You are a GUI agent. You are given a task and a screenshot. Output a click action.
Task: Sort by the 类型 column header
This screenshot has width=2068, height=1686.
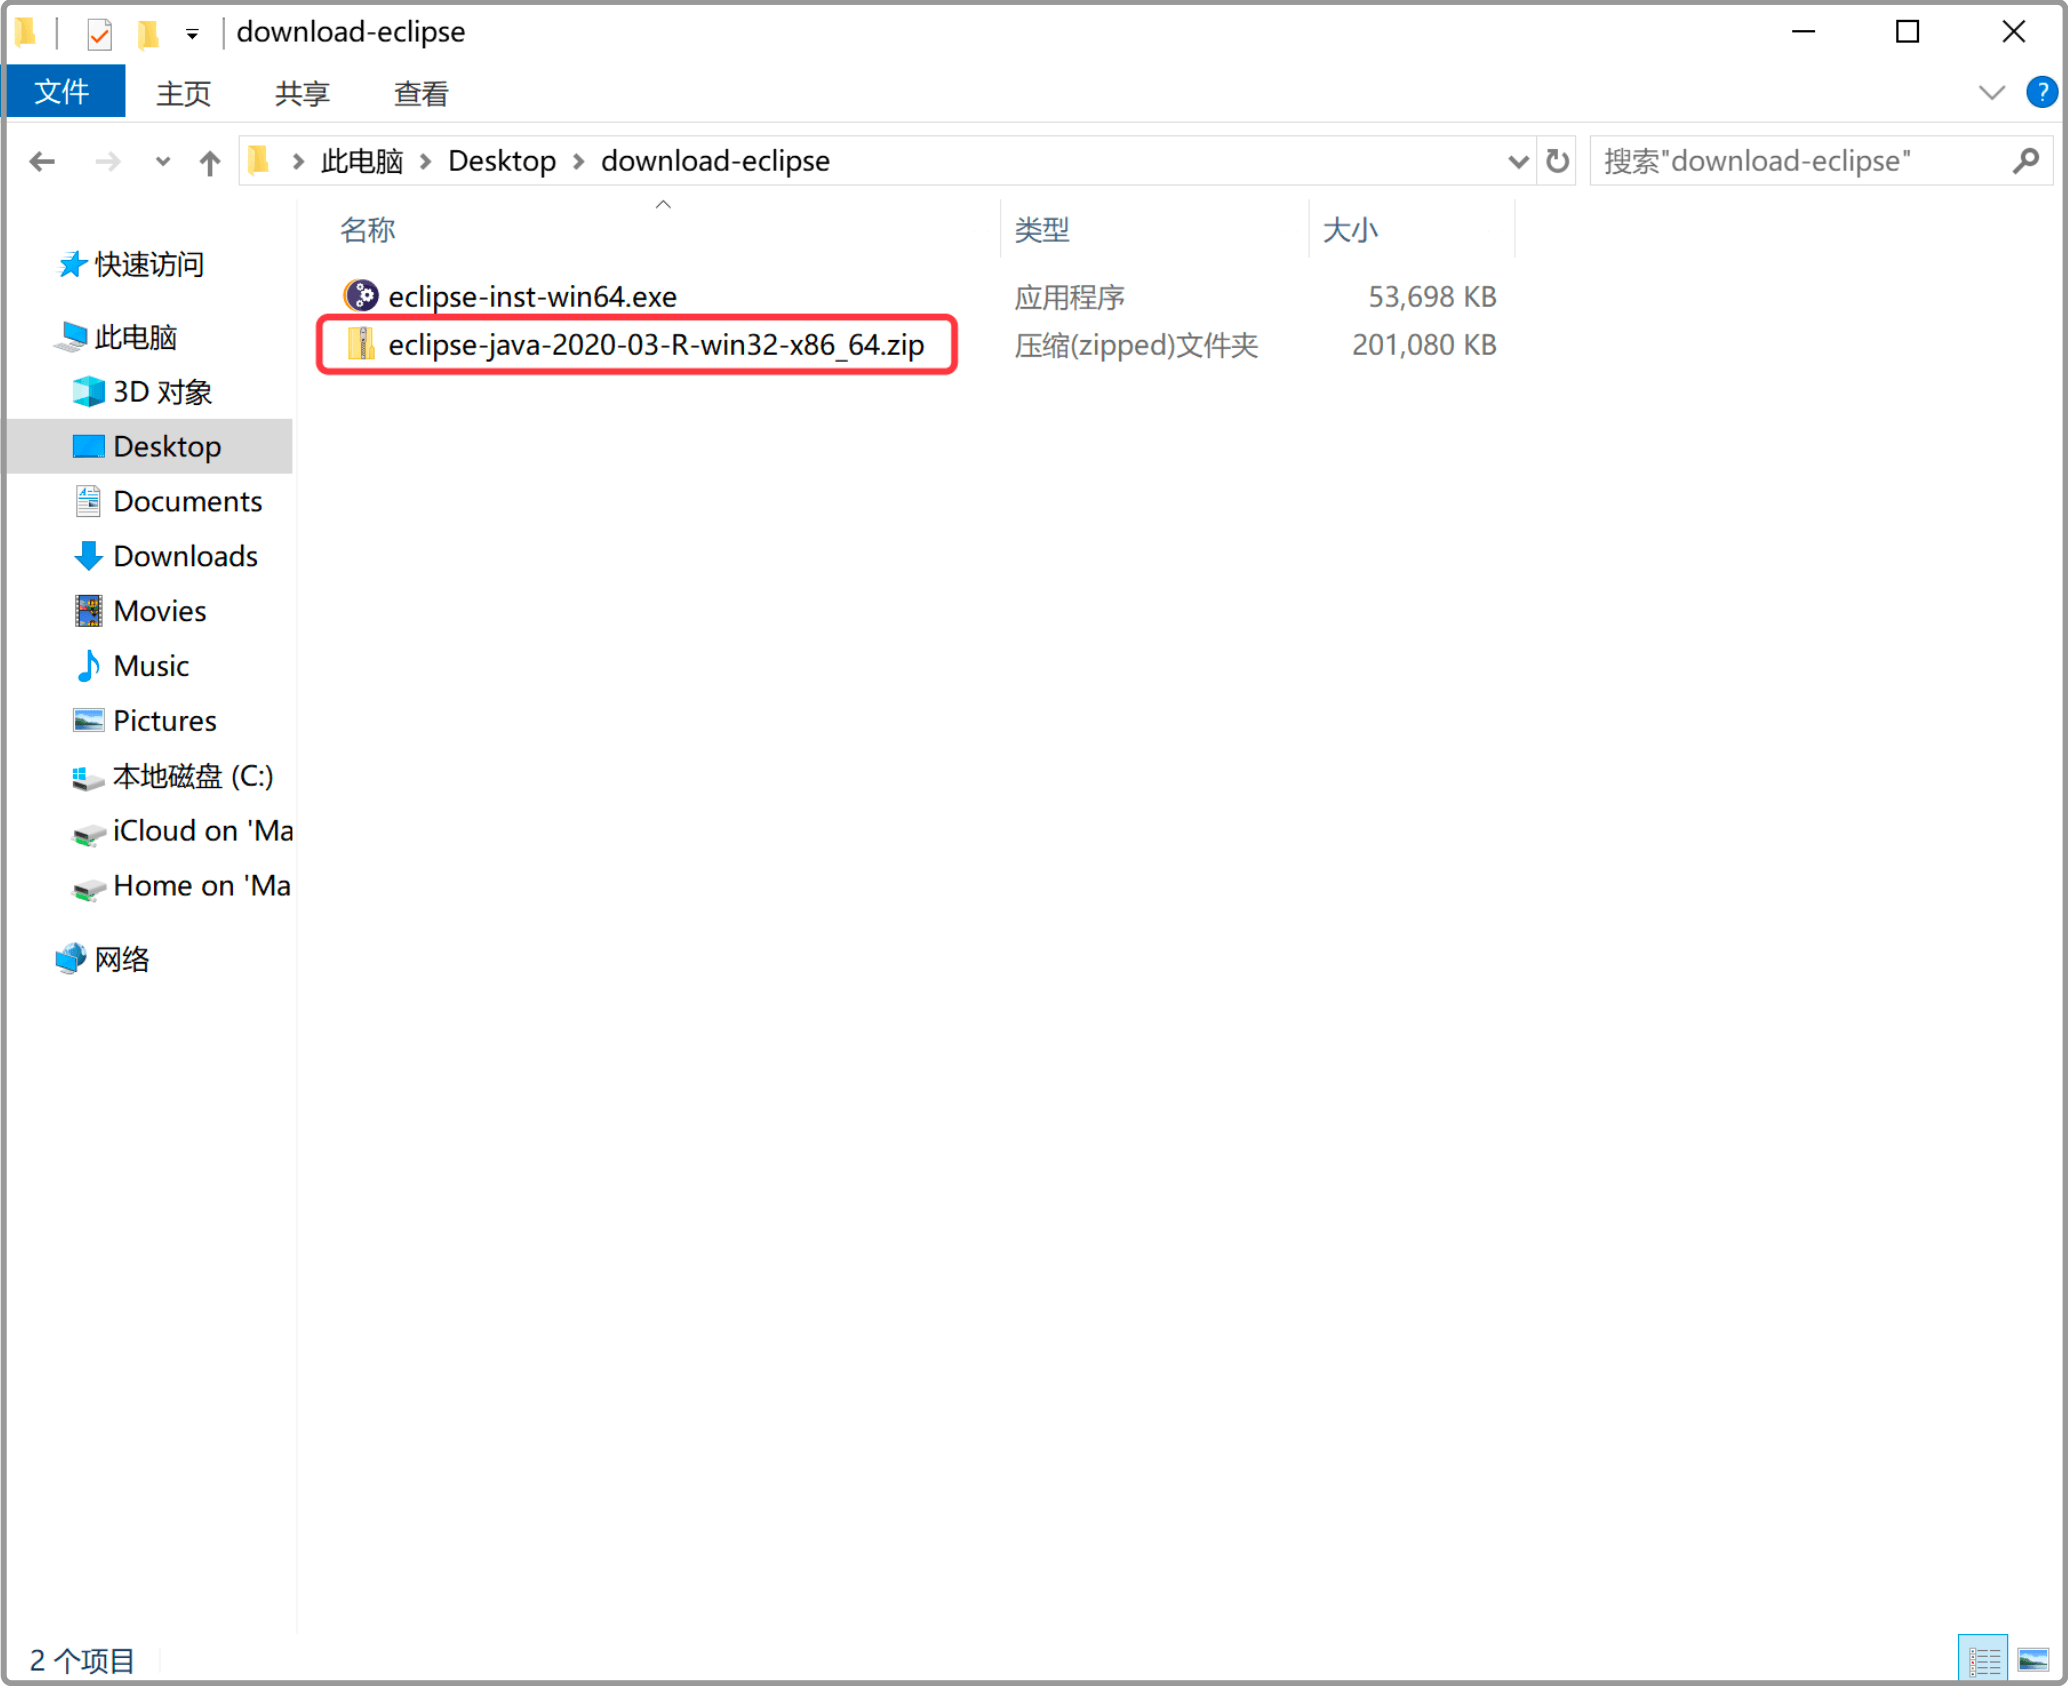click(1041, 230)
